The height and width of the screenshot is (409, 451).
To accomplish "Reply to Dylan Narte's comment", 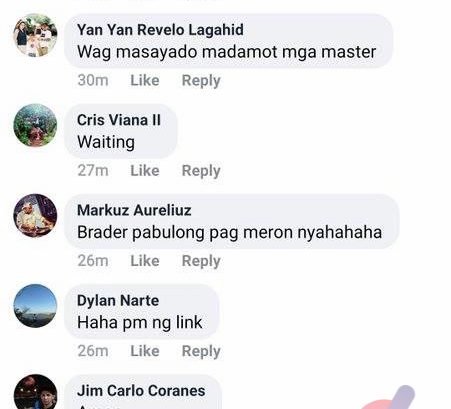I will point(201,352).
